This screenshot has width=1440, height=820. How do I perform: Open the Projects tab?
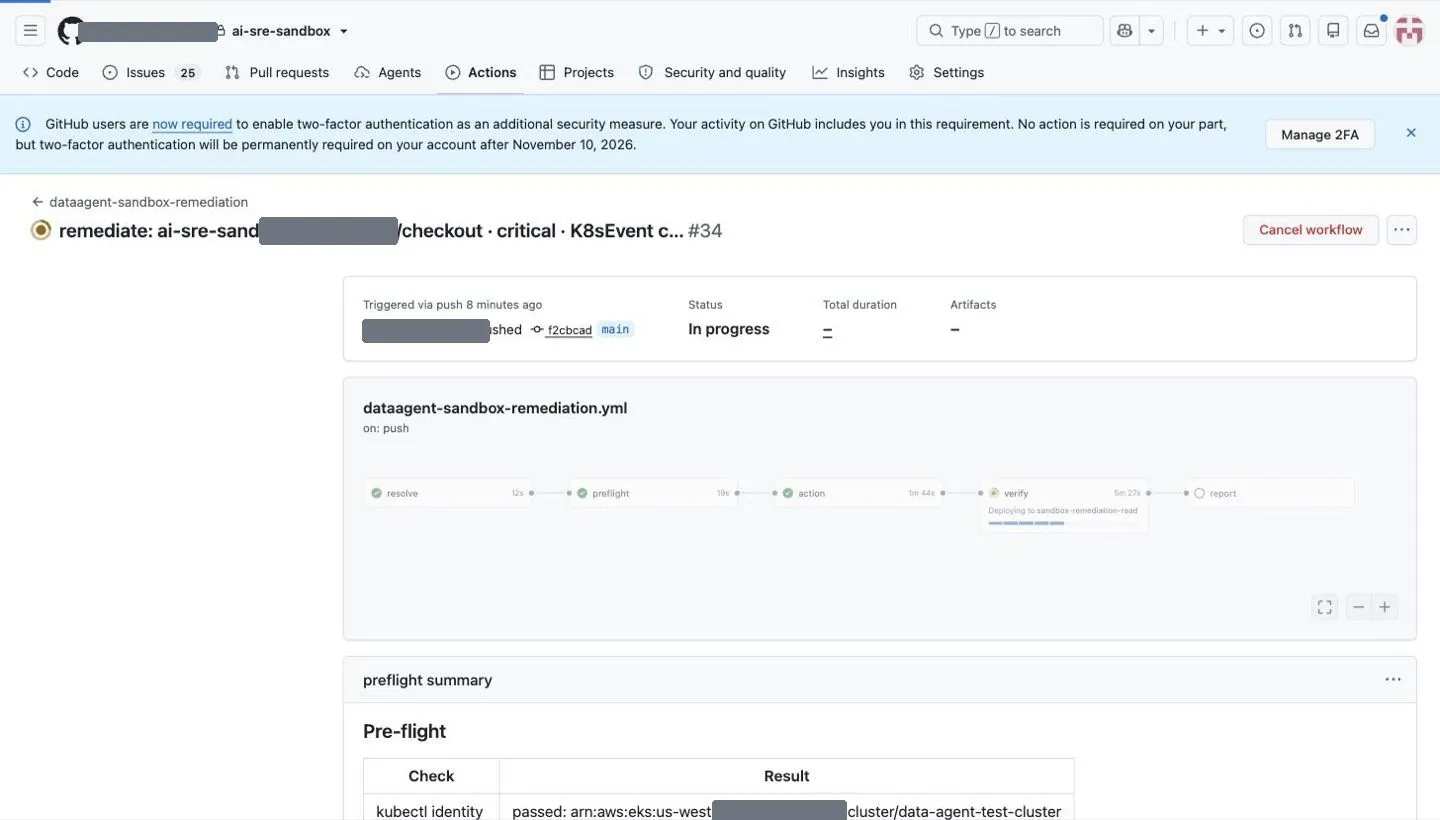[577, 72]
